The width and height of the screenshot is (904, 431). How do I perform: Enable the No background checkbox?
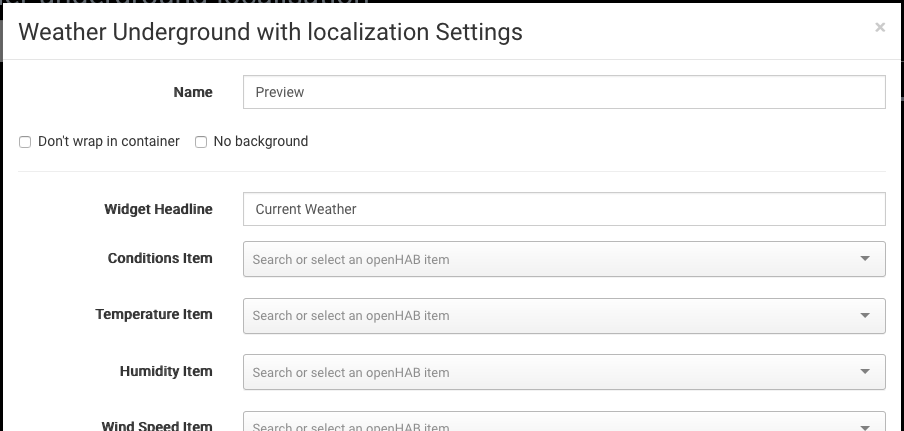[201, 142]
